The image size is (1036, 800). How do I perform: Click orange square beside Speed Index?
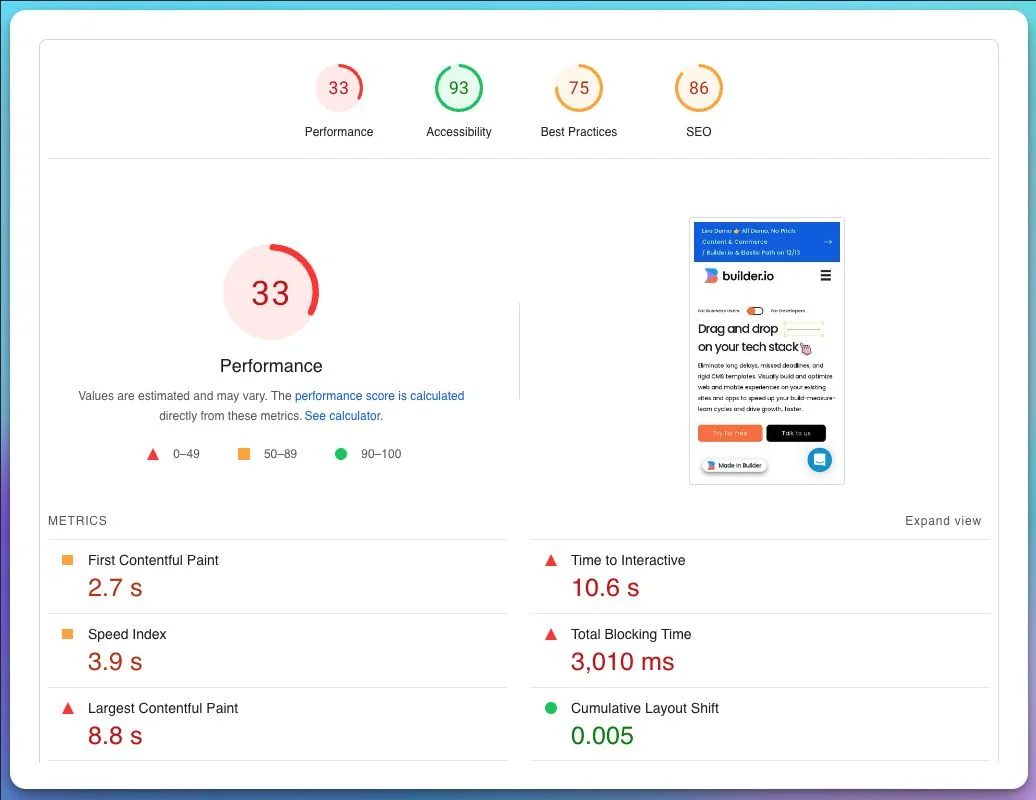[x=67, y=634]
